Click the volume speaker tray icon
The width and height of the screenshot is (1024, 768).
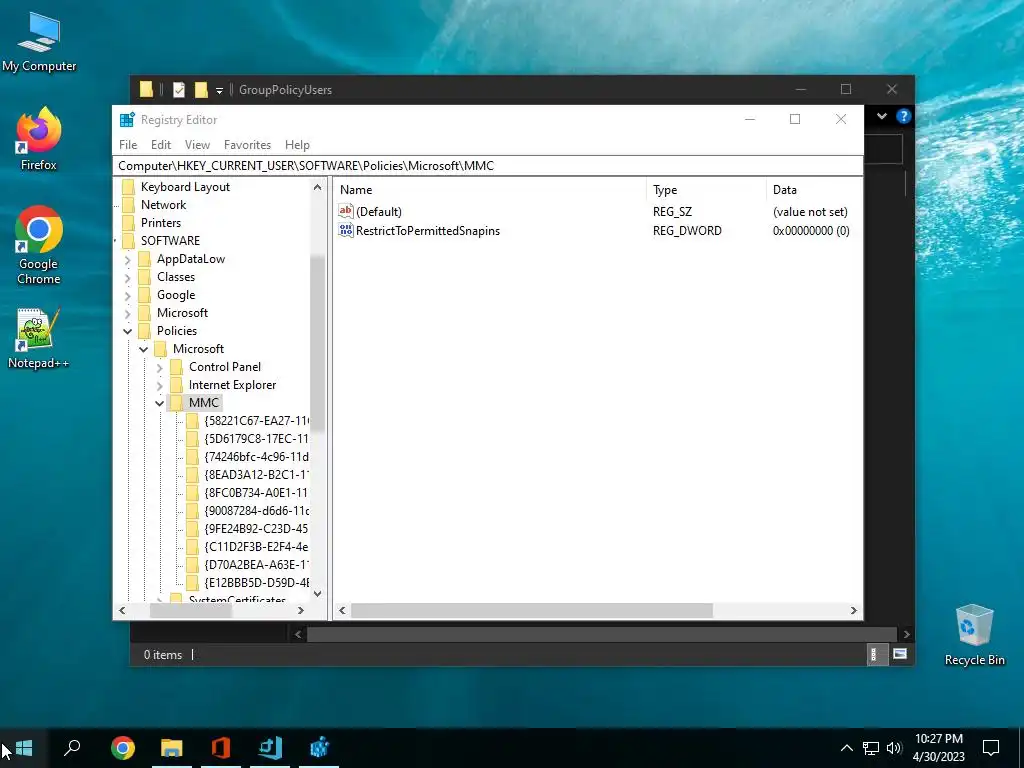tap(894, 748)
